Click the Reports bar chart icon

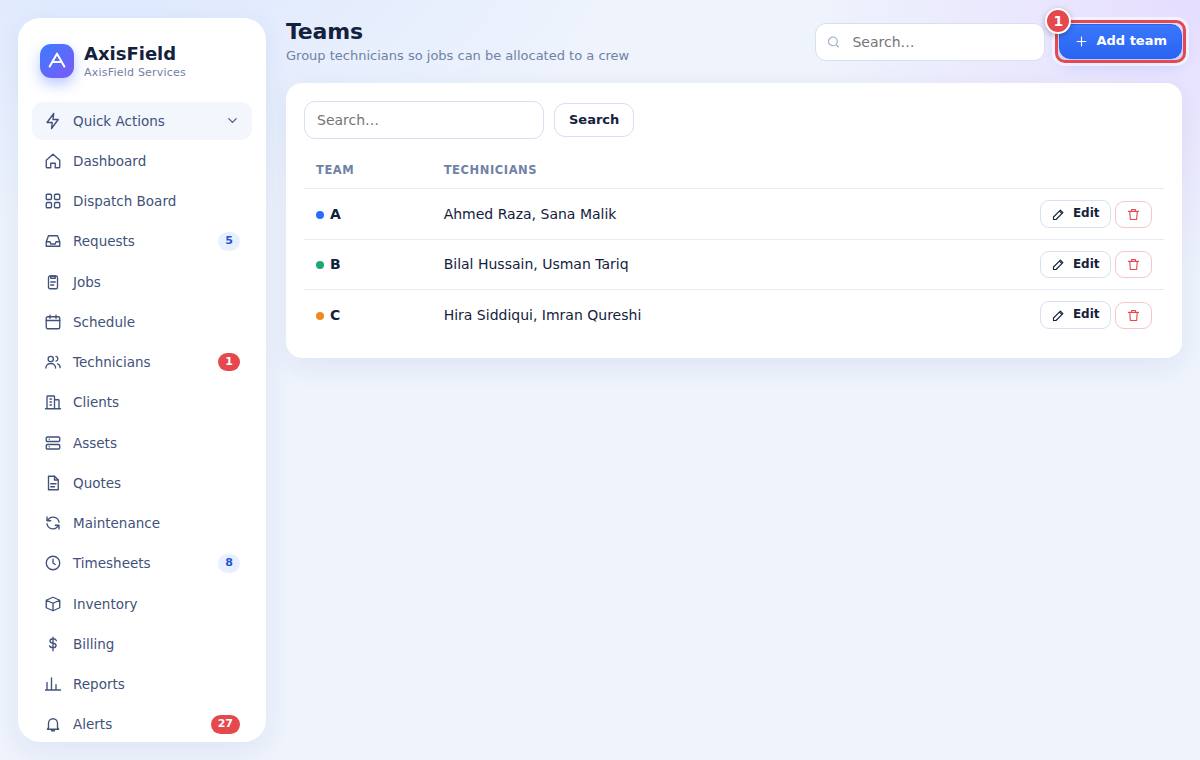pyautogui.click(x=53, y=684)
